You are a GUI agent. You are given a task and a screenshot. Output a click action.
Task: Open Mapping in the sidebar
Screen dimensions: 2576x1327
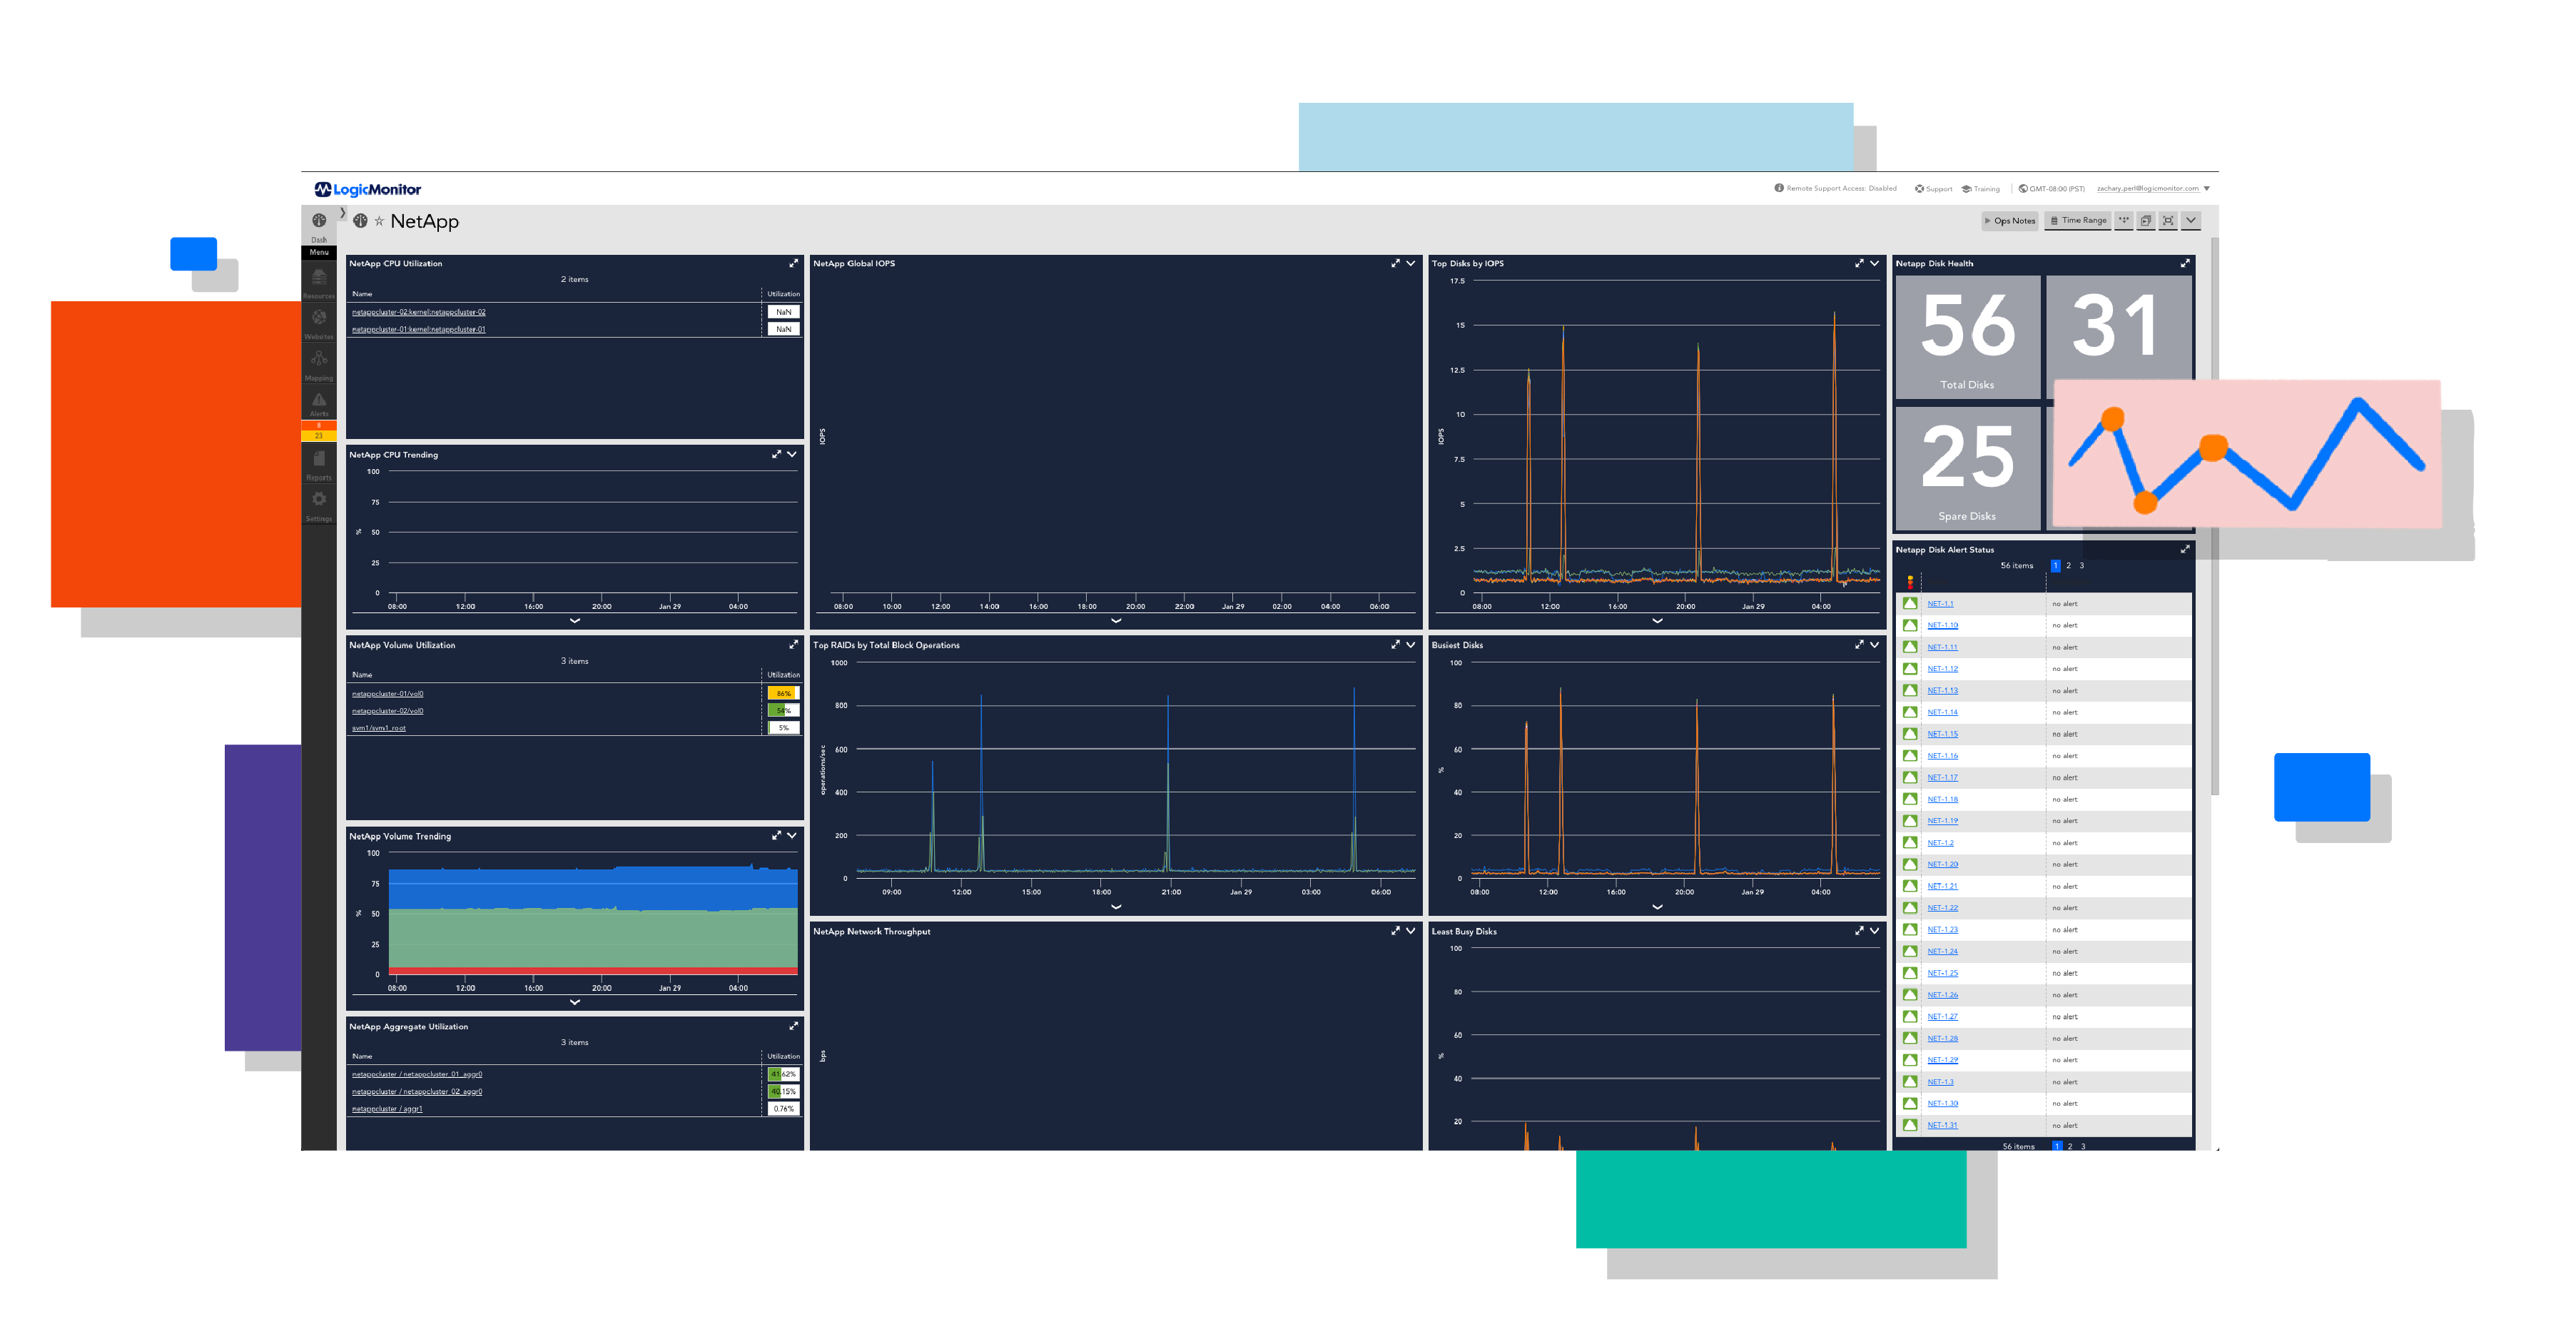319,365
